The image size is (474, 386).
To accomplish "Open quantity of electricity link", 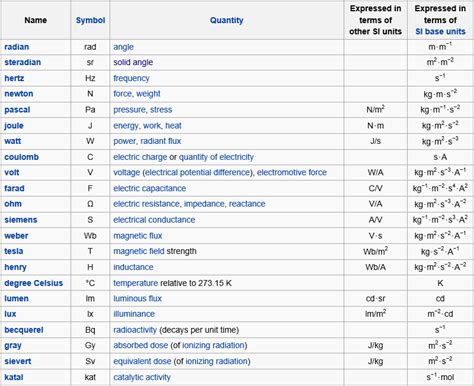I will (x=216, y=157).
